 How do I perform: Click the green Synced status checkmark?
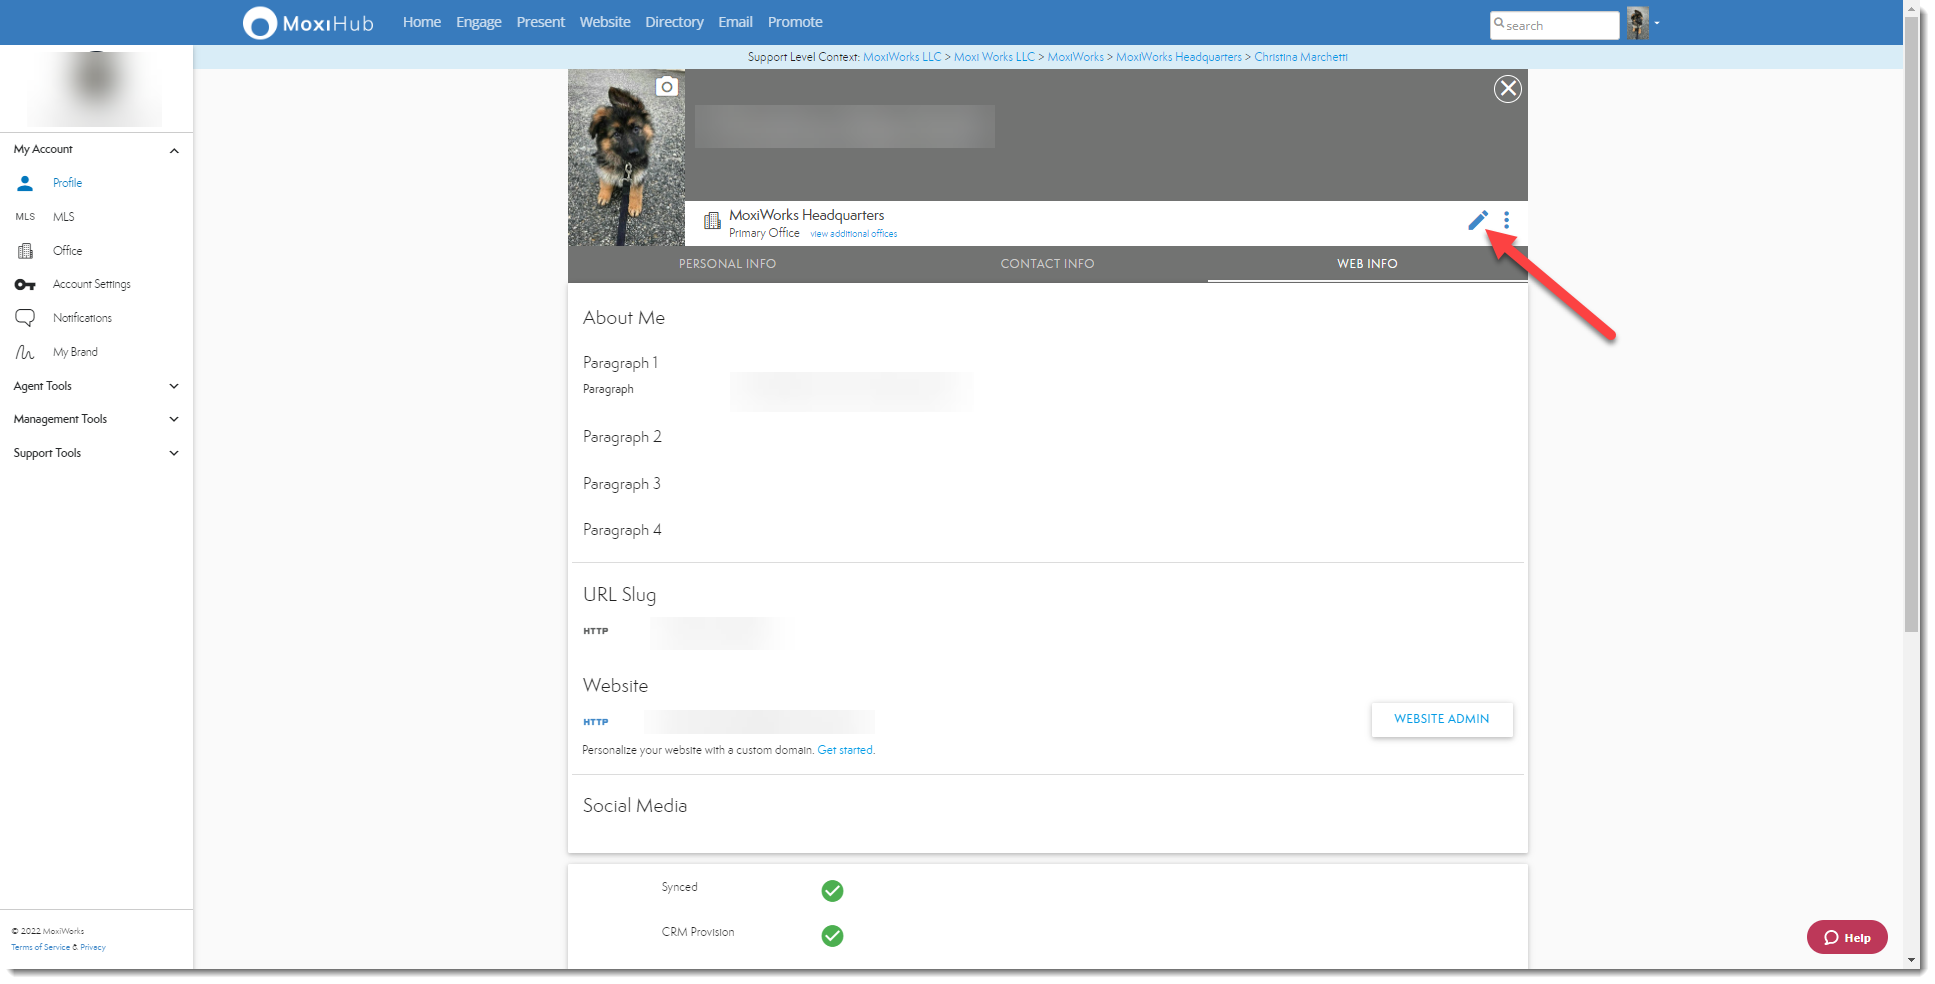832,891
